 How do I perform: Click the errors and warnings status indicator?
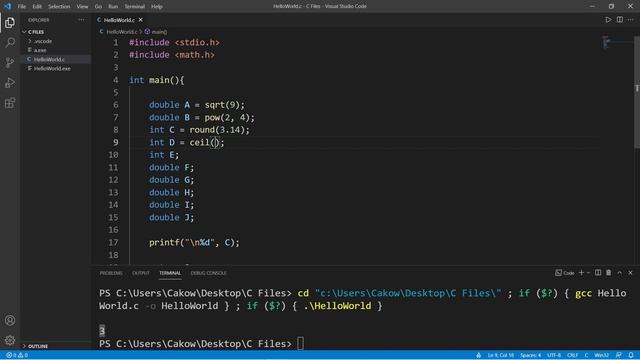[17, 355]
